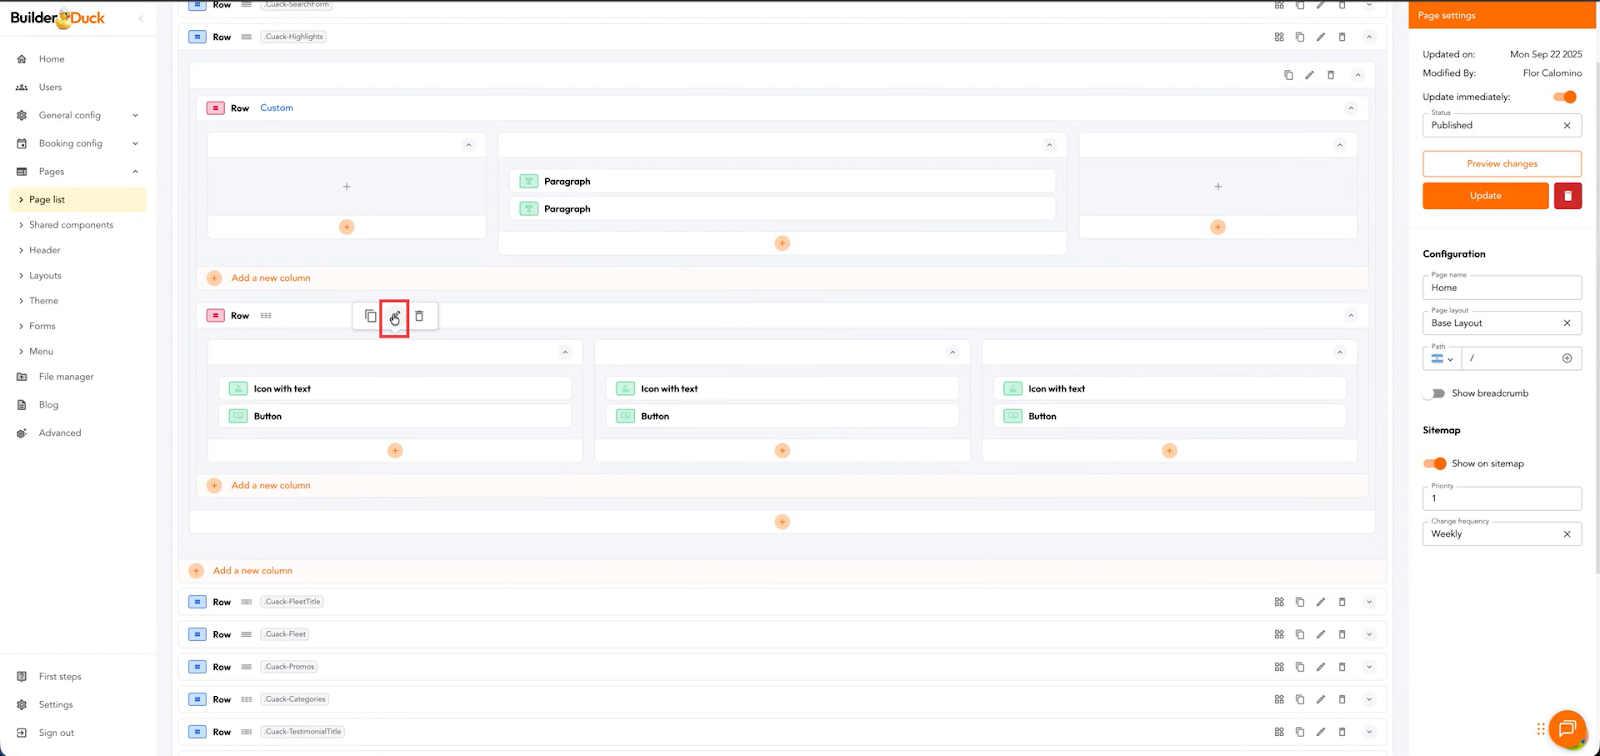
Task: Enable the Show breadcrumb toggle
Action: pos(1435,394)
